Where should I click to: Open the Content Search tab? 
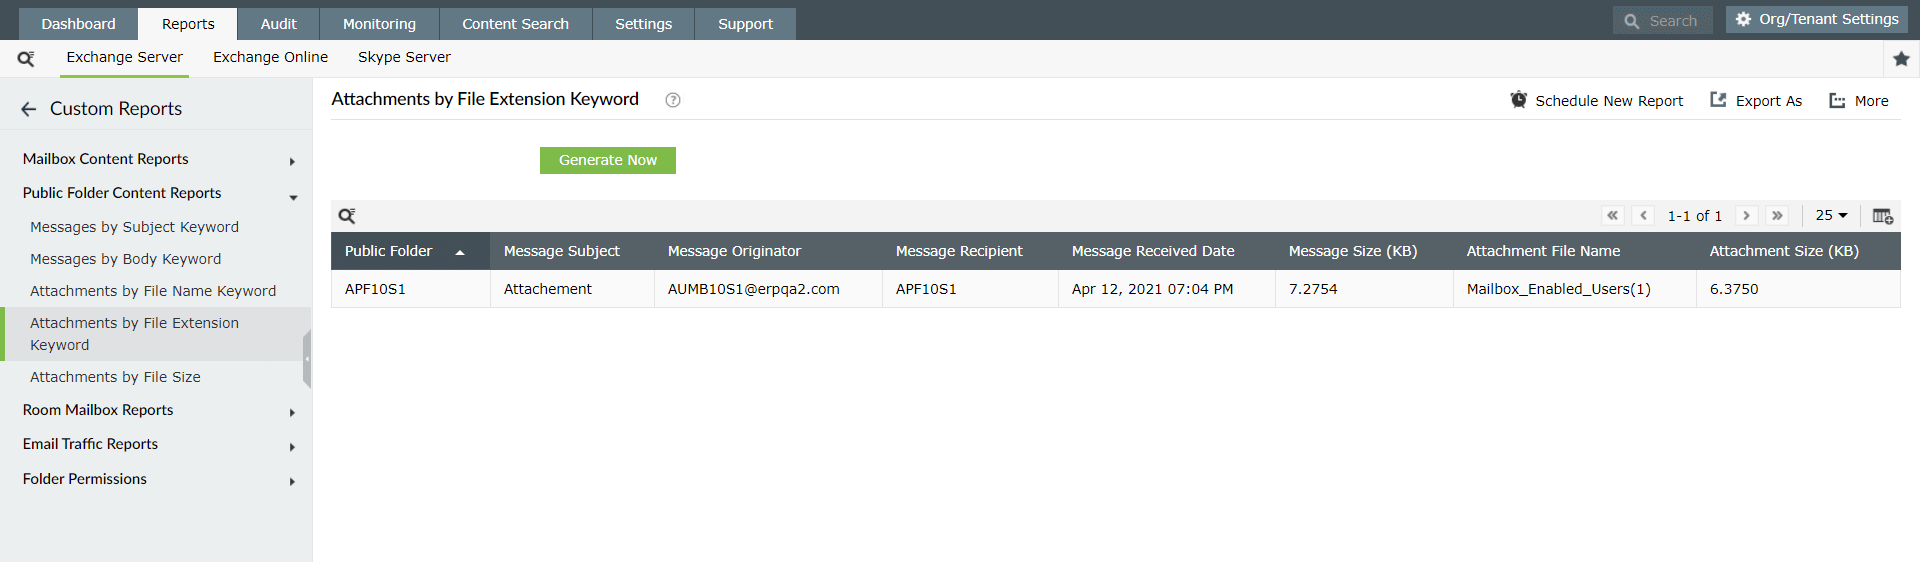click(x=515, y=24)
